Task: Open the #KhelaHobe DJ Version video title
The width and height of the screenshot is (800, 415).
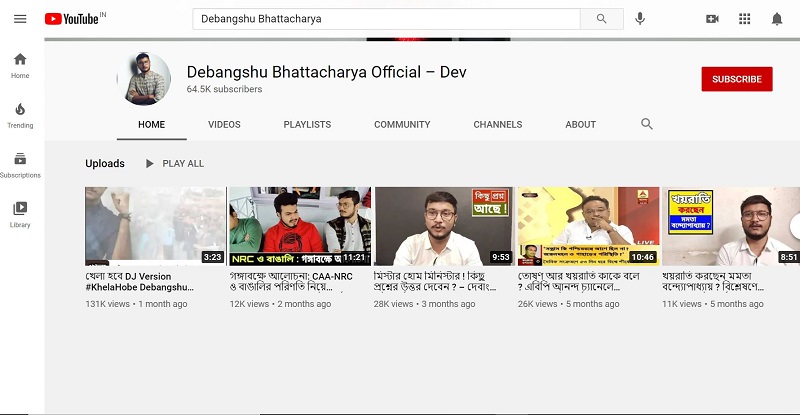Action: [140, 282]
